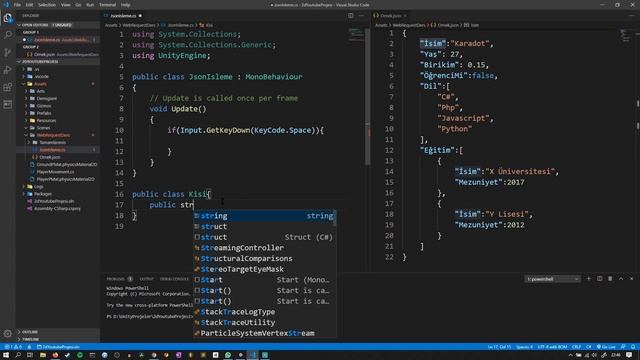Open the Terminal menu
This screenshot has height=360, width=640.
[x=108, y=5]
